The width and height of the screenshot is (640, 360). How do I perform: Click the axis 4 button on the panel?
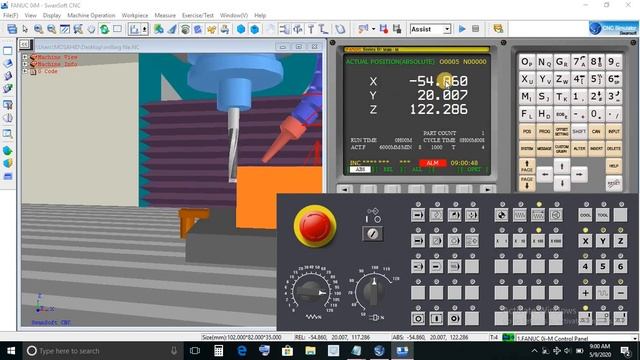click(x=585, y=267)
